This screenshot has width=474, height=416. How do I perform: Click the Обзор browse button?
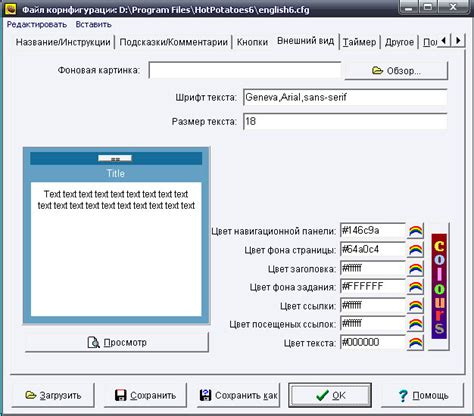[396, 70]
